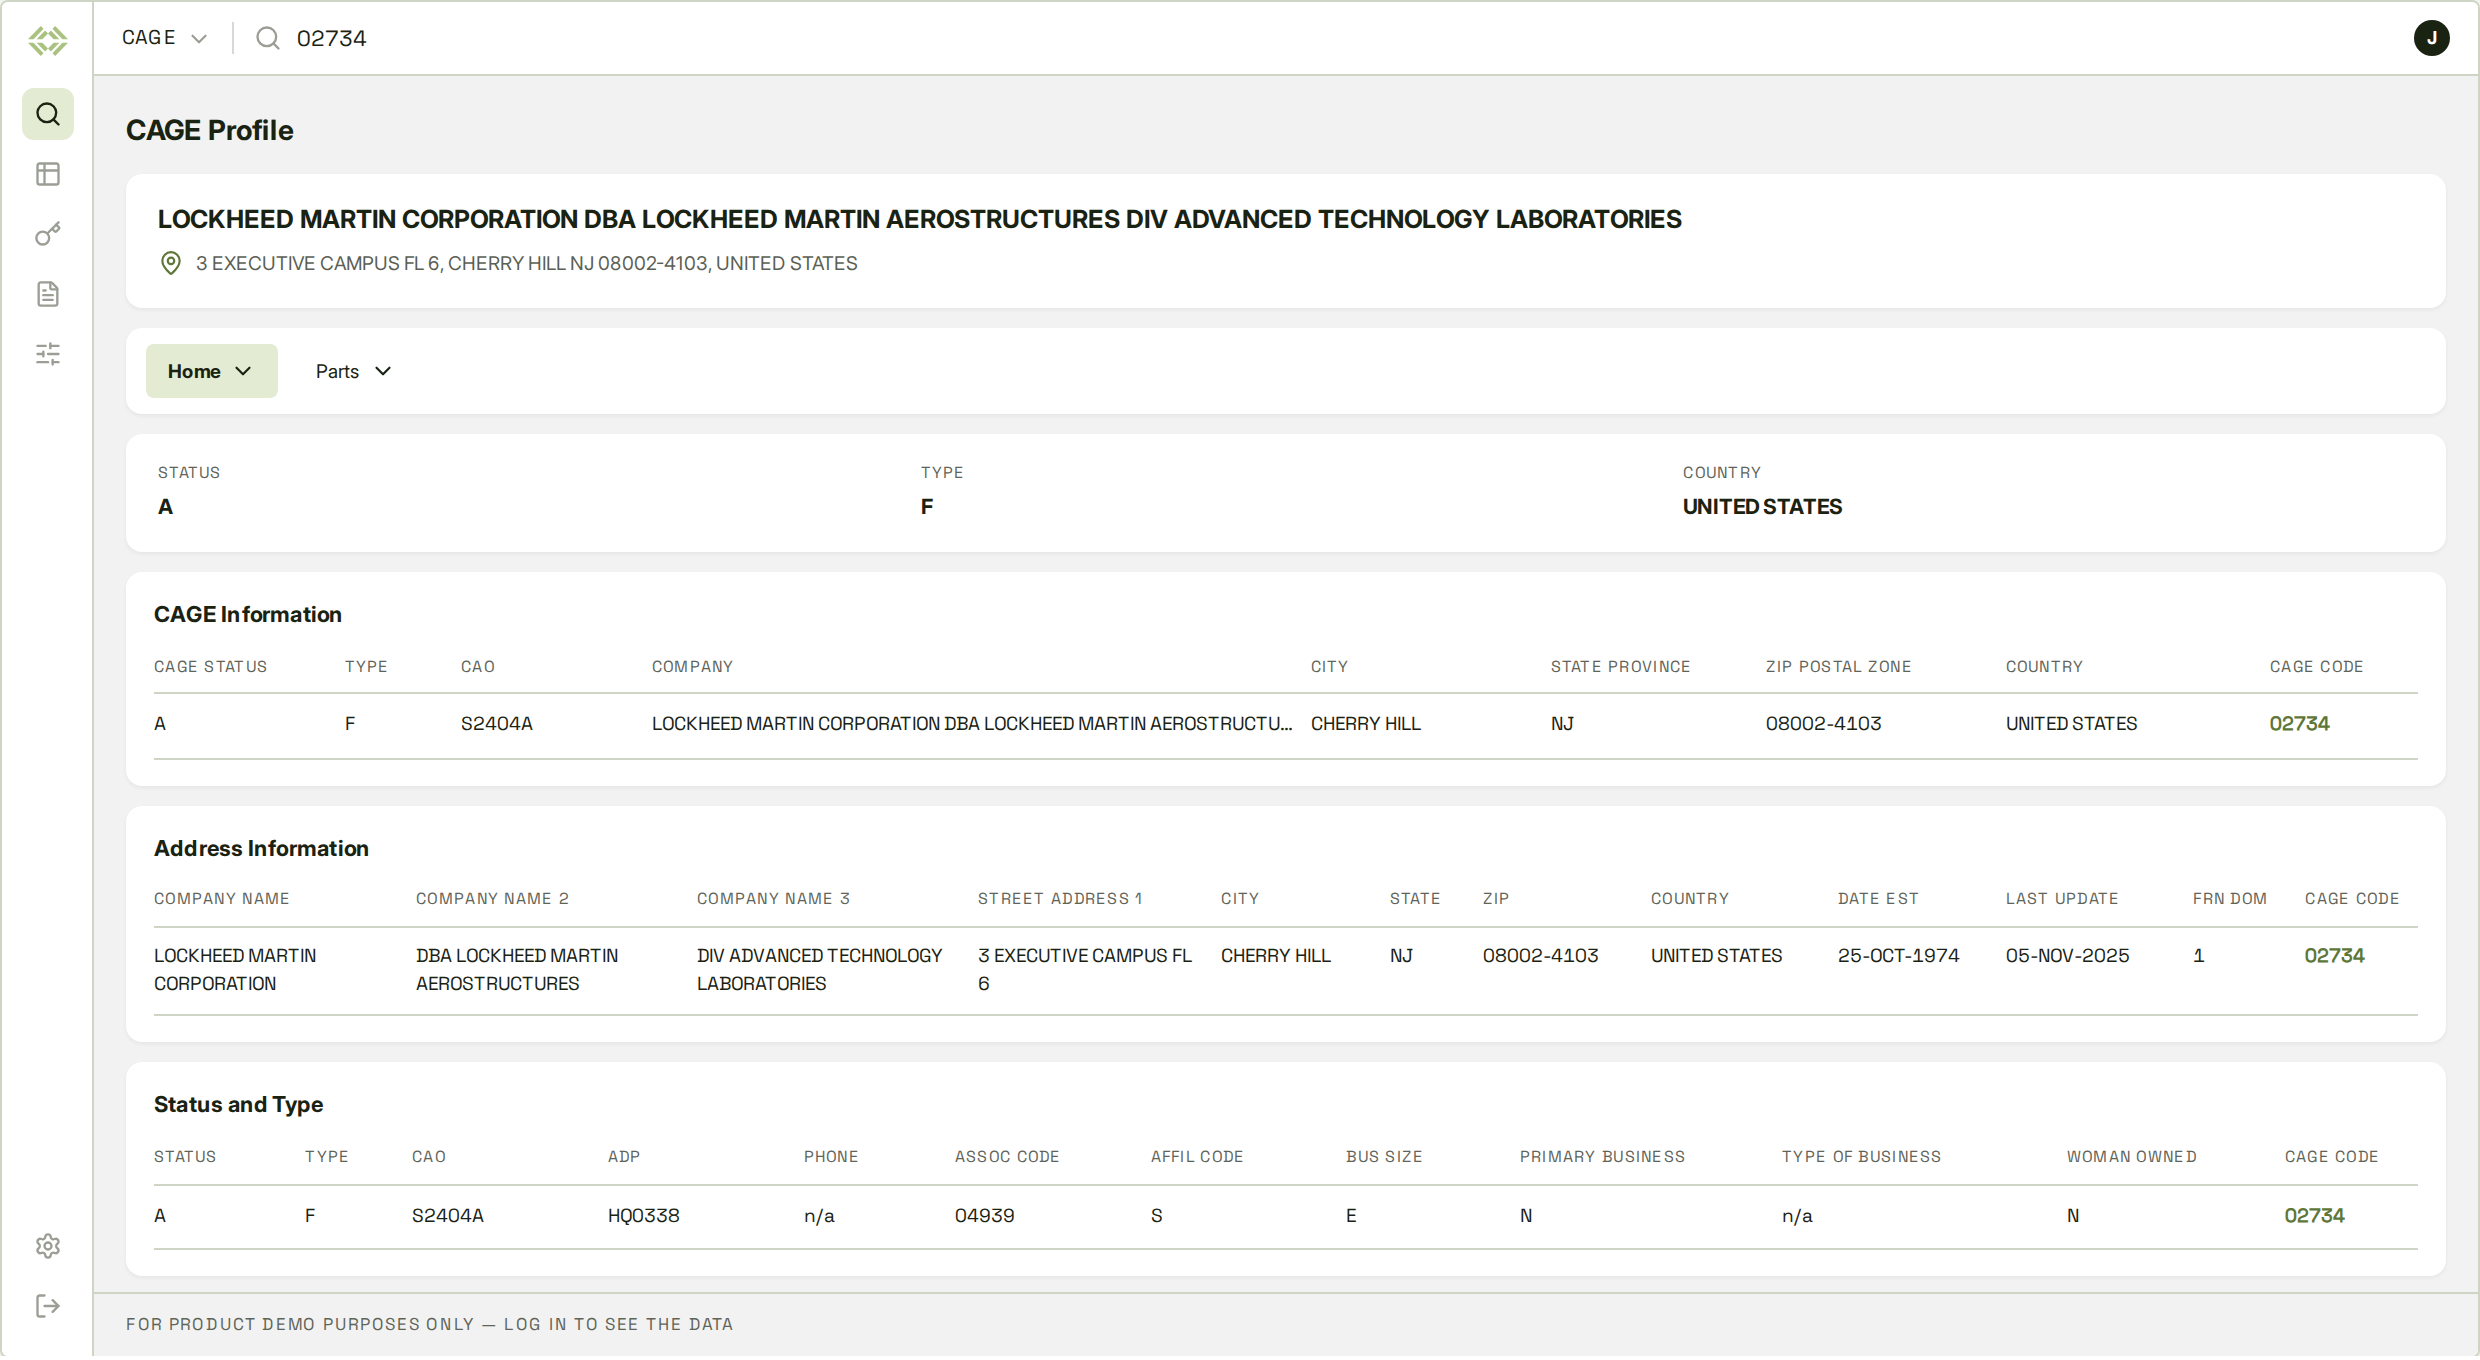Click the ZIP POSTAL ZONE column header
Screen dimensions: 2480x1360
click(1838, 666)
